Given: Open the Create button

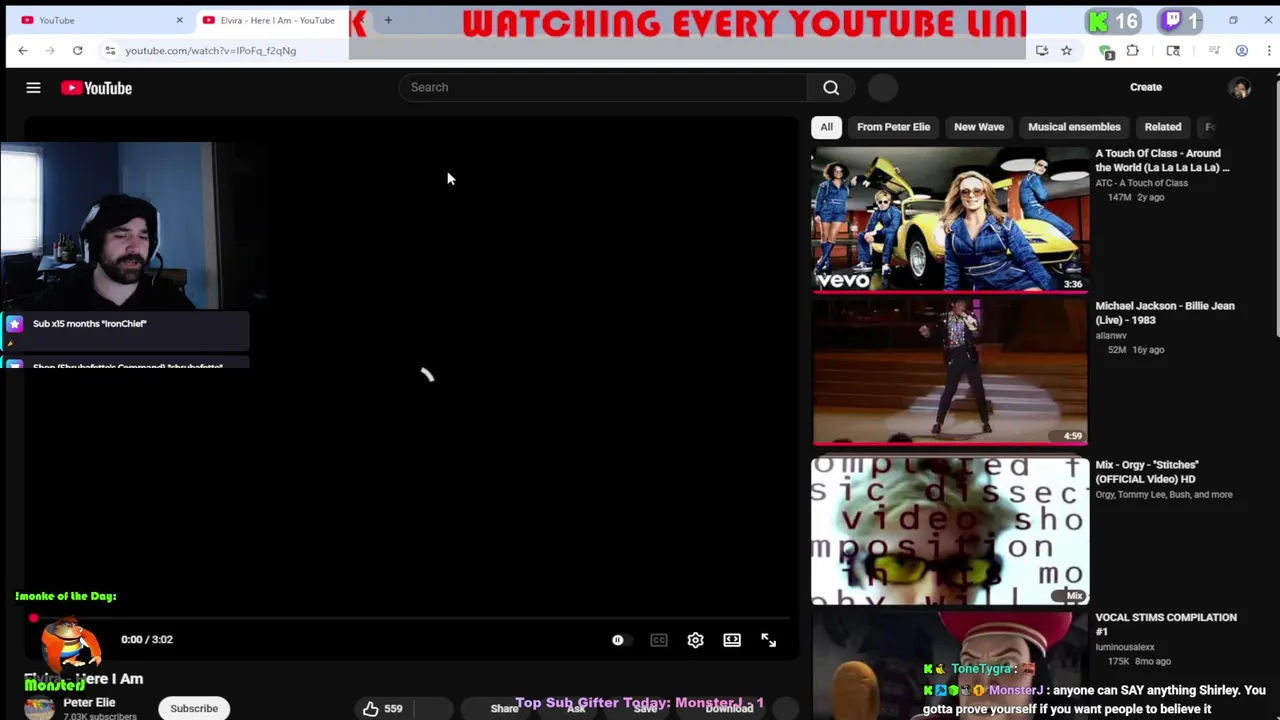Looking at the screenshot, I should tap(1146, 87).
